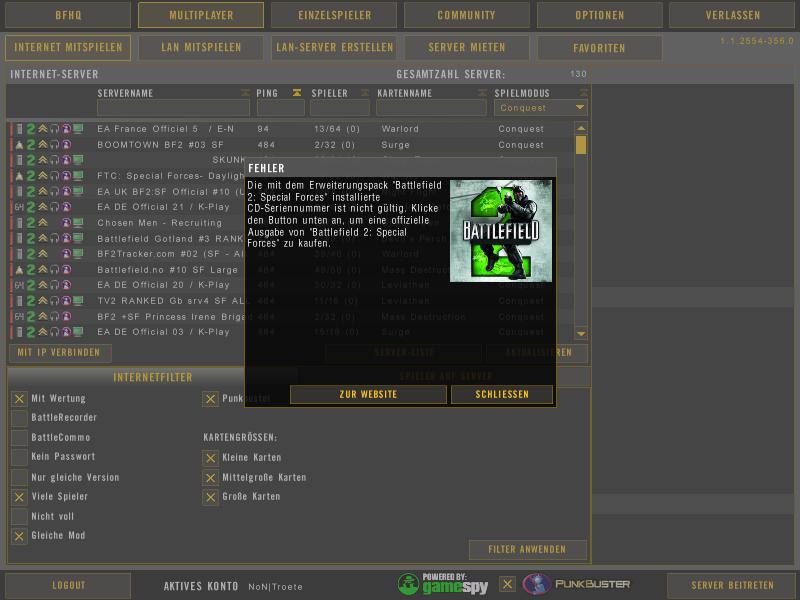Enable the BattleRecorder filter checkbox
This screenshot has width=800, height=600.
pyautogui.click(x=19, y=418)
